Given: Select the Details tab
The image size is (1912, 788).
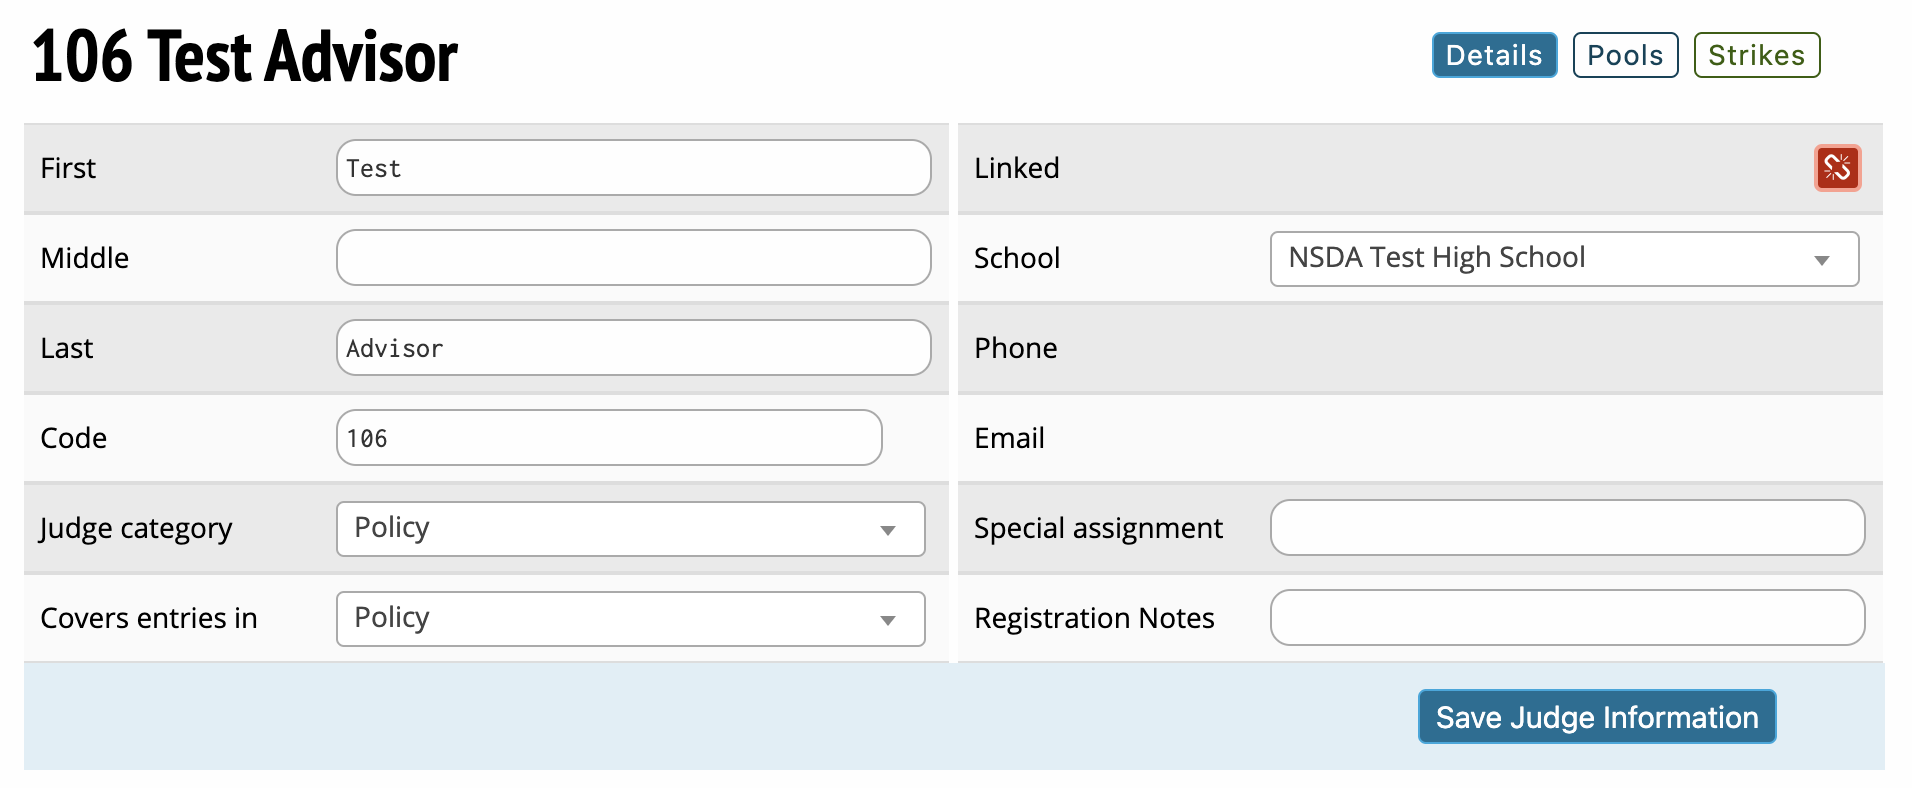Looking at the screenshot, I should (1494, 55).
